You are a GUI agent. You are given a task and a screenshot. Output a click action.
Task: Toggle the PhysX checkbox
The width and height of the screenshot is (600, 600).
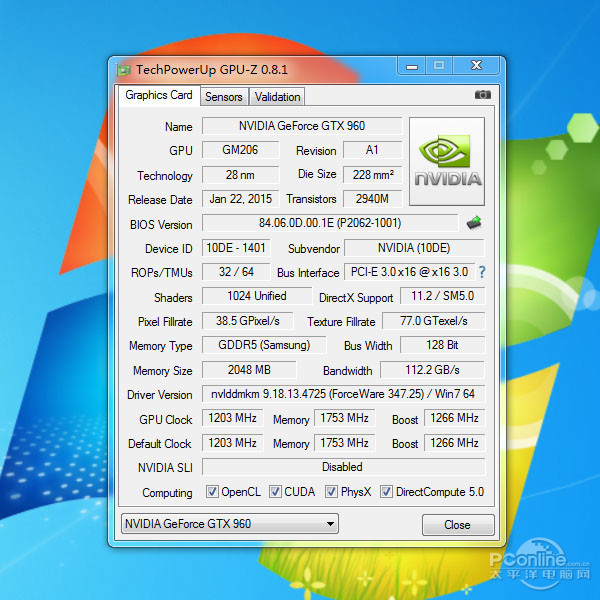pos(331,492)
